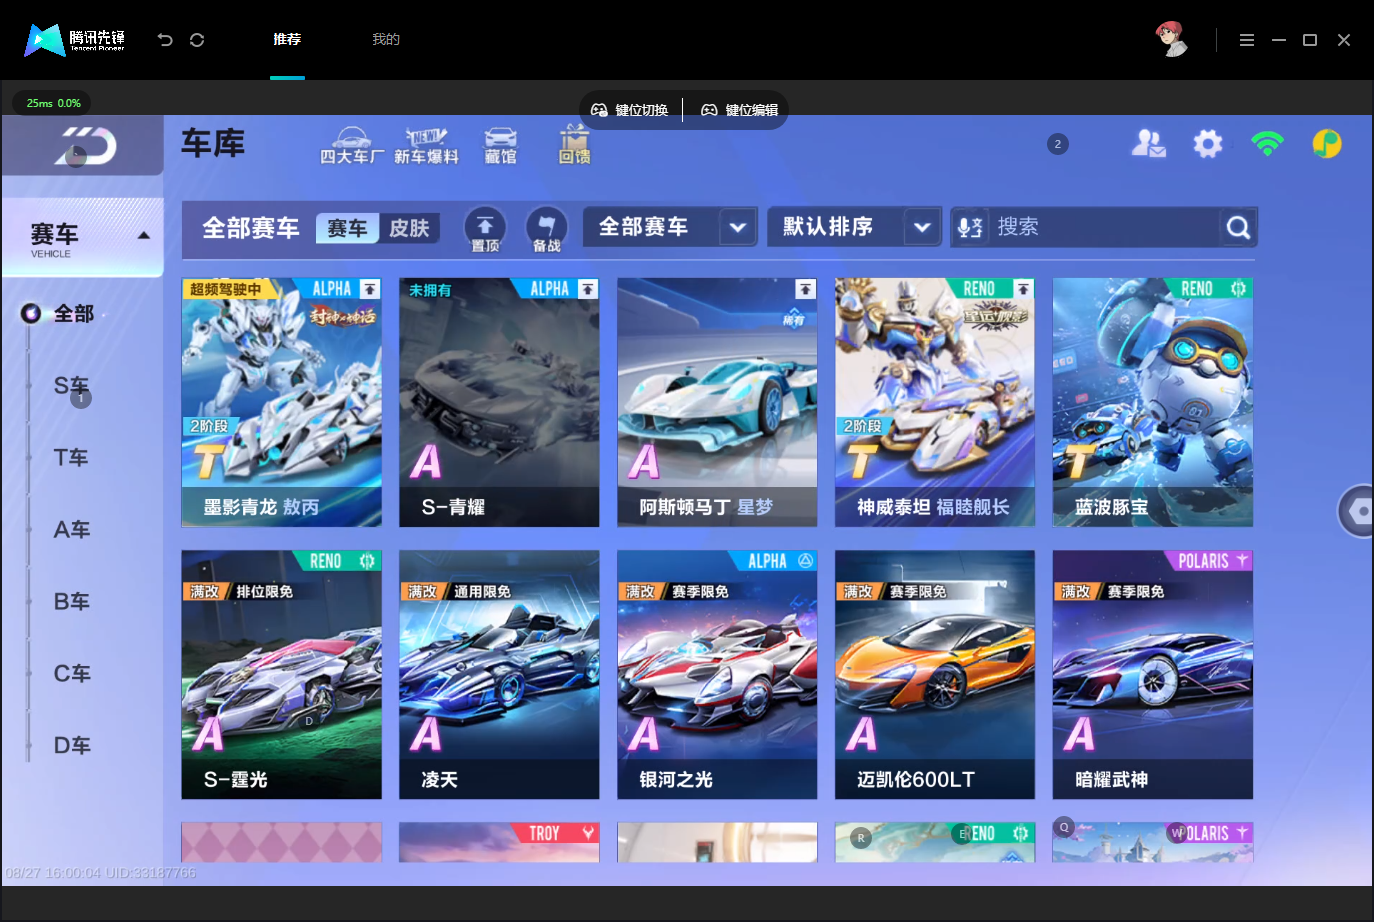Switch to the 皮肤 skin toggle
The width and height of the screenshot is (1374, 922).
click(409, 228)
